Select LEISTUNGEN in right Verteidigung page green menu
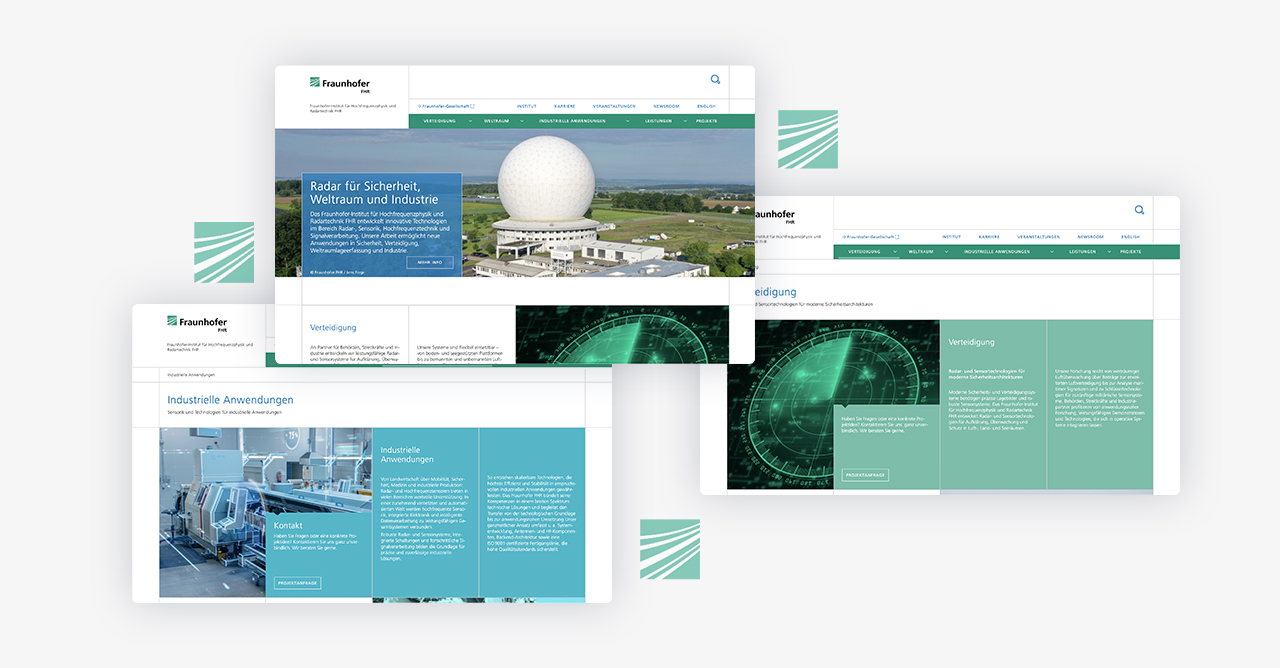The image size is (1280, 668). coord(1083,252)
